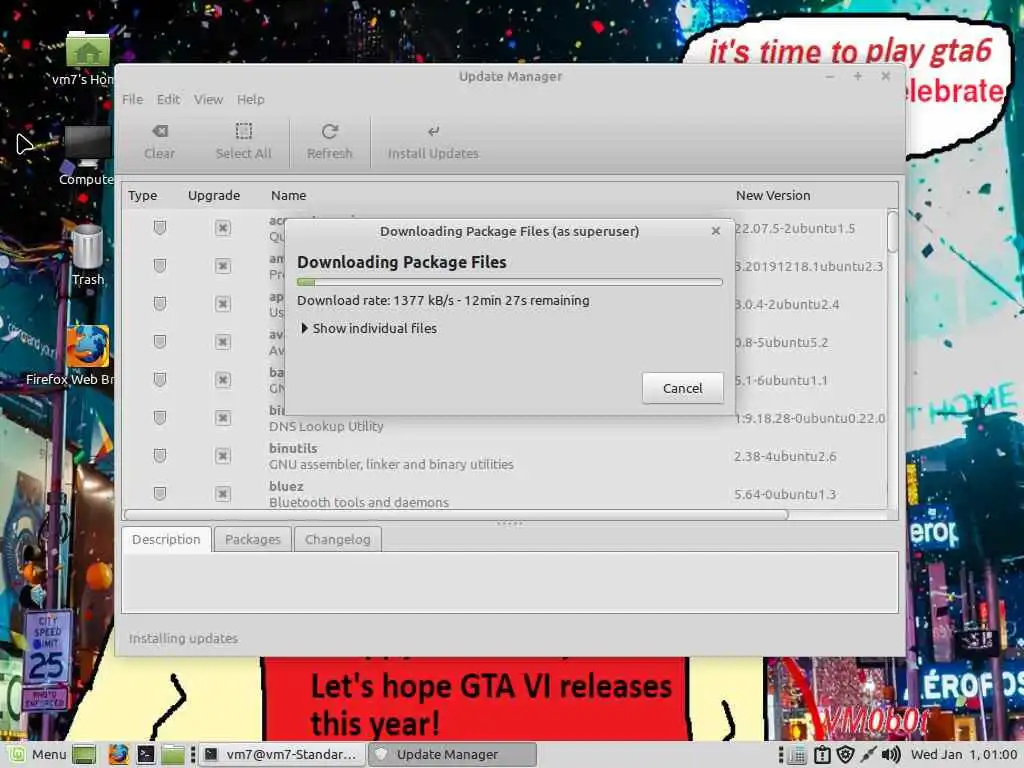Toggle upgrade checkbox in the 5.1-6ubuntu1.1 row
1024x768 pixels.
pyautogui.click(x=223, y=379)
